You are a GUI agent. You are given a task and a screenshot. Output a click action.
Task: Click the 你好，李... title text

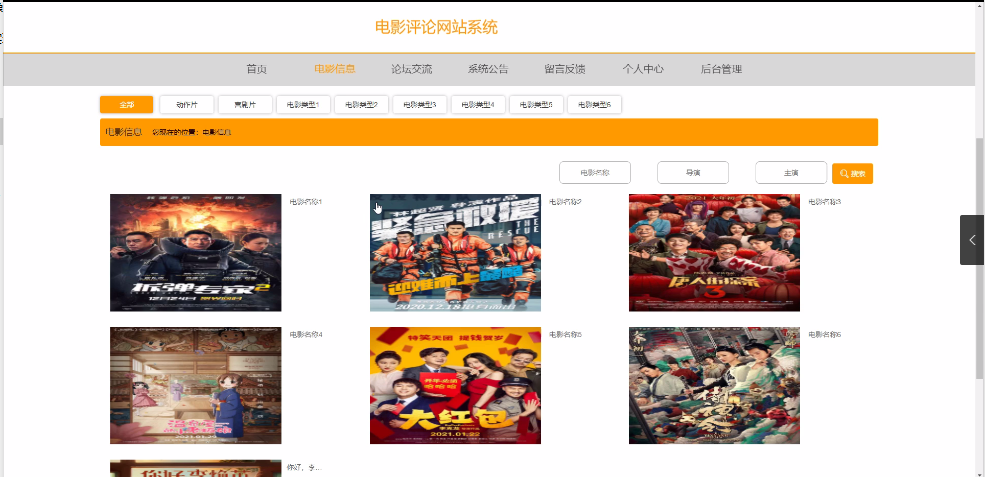(304, 468)
